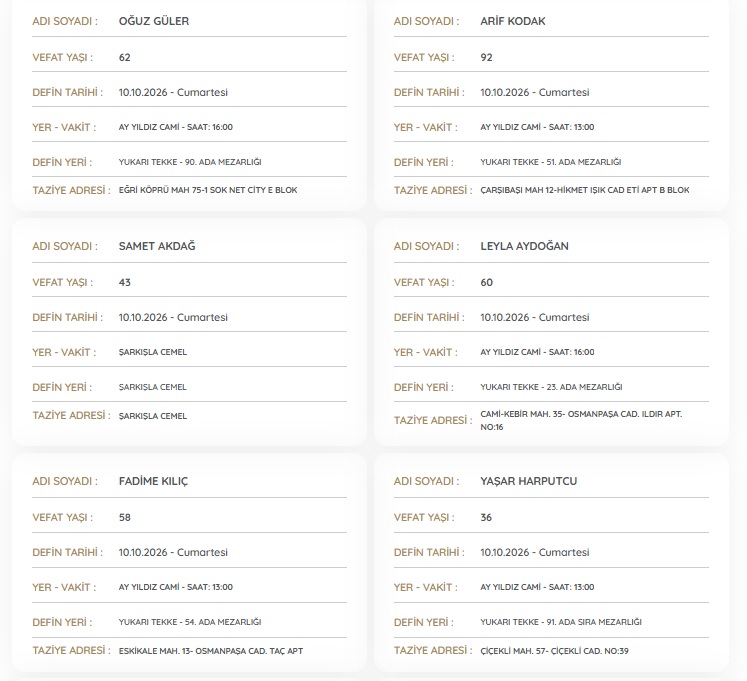Click age value 62 for Oğuz Güler

(124, 58)
